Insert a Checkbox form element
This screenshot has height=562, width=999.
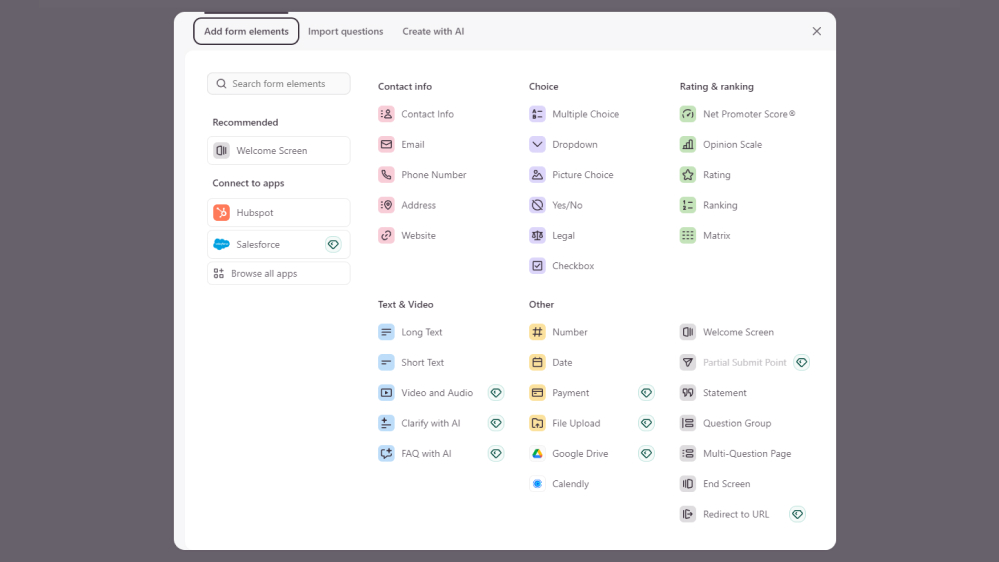tap(572, 266)
